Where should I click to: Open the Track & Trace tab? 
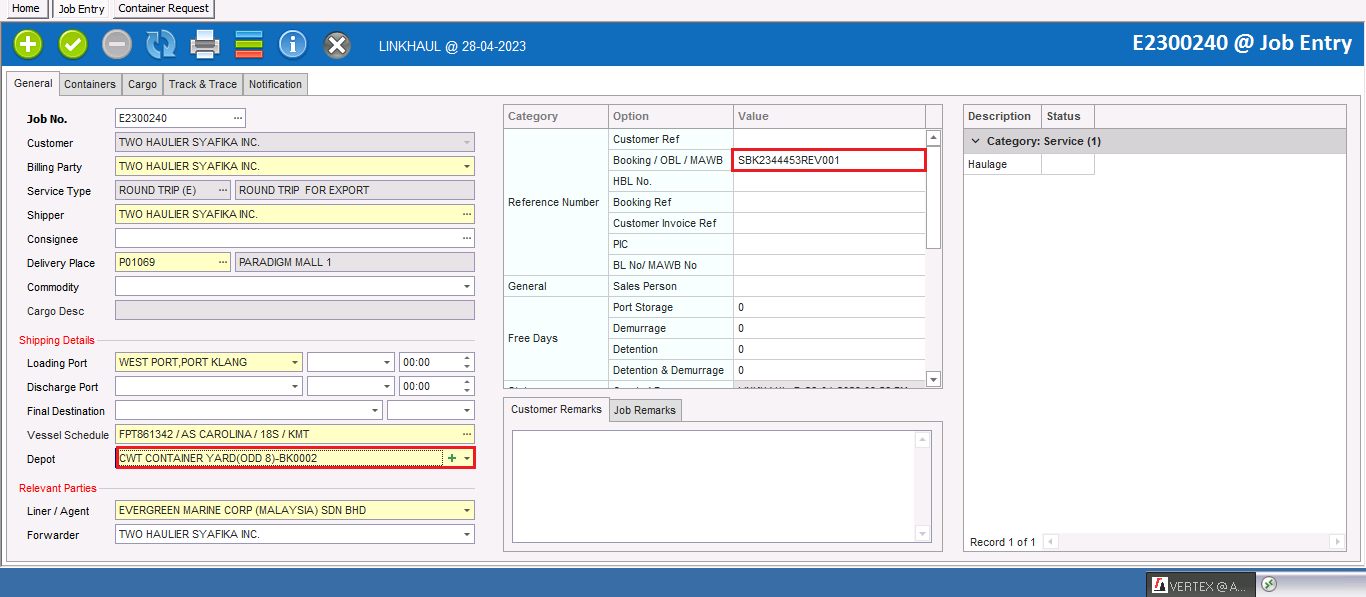coord(202,84)
